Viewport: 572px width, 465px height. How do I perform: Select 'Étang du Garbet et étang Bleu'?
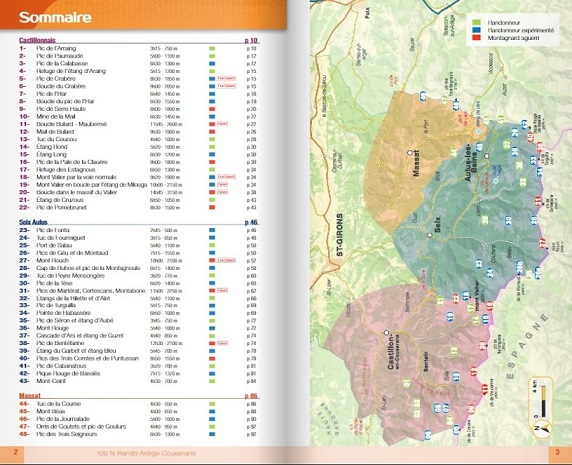(77, 351)
